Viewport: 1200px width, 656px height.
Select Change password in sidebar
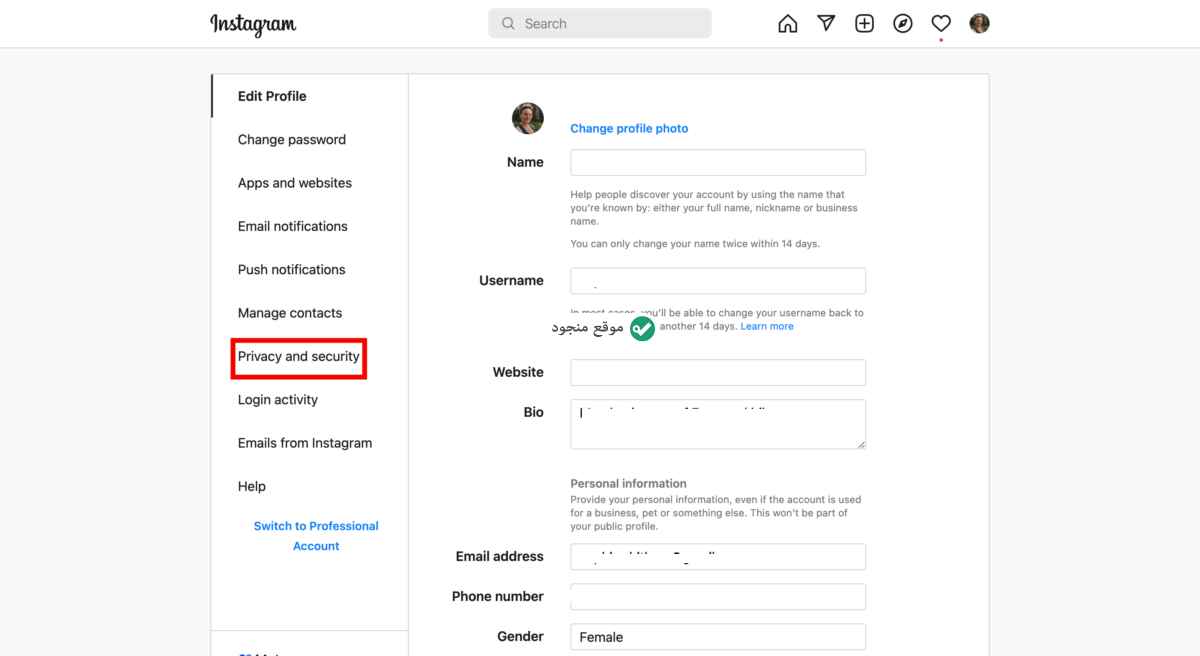point(292,140)
